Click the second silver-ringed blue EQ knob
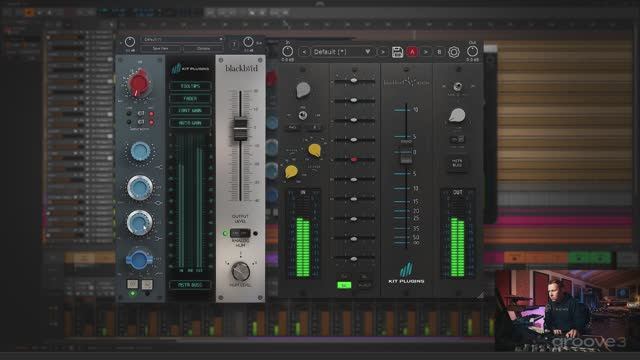Viewport: 640px width, 360px height. coord(140,187)
